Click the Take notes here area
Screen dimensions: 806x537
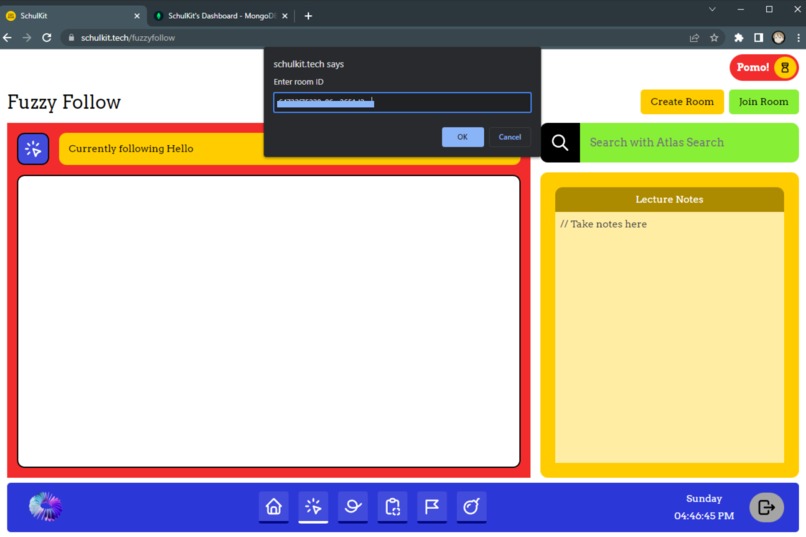pos(669,337)
